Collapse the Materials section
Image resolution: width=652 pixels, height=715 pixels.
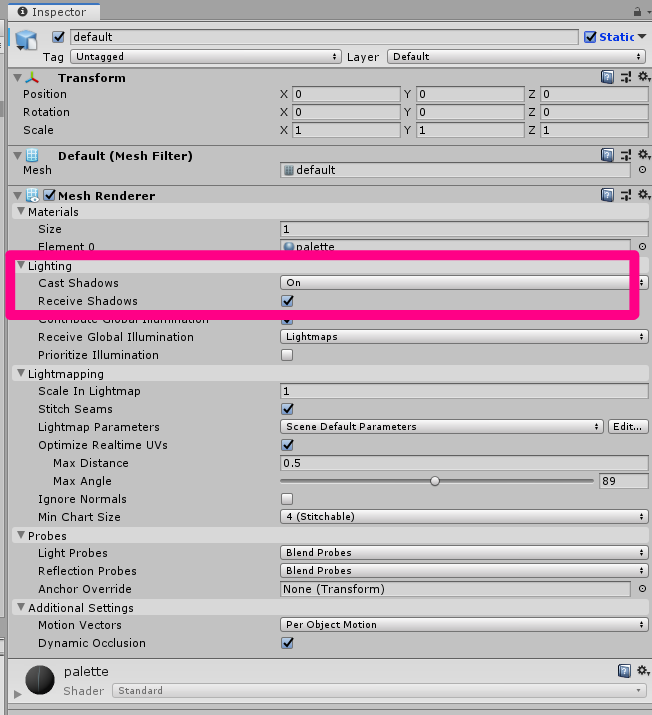tap(21, 211)
